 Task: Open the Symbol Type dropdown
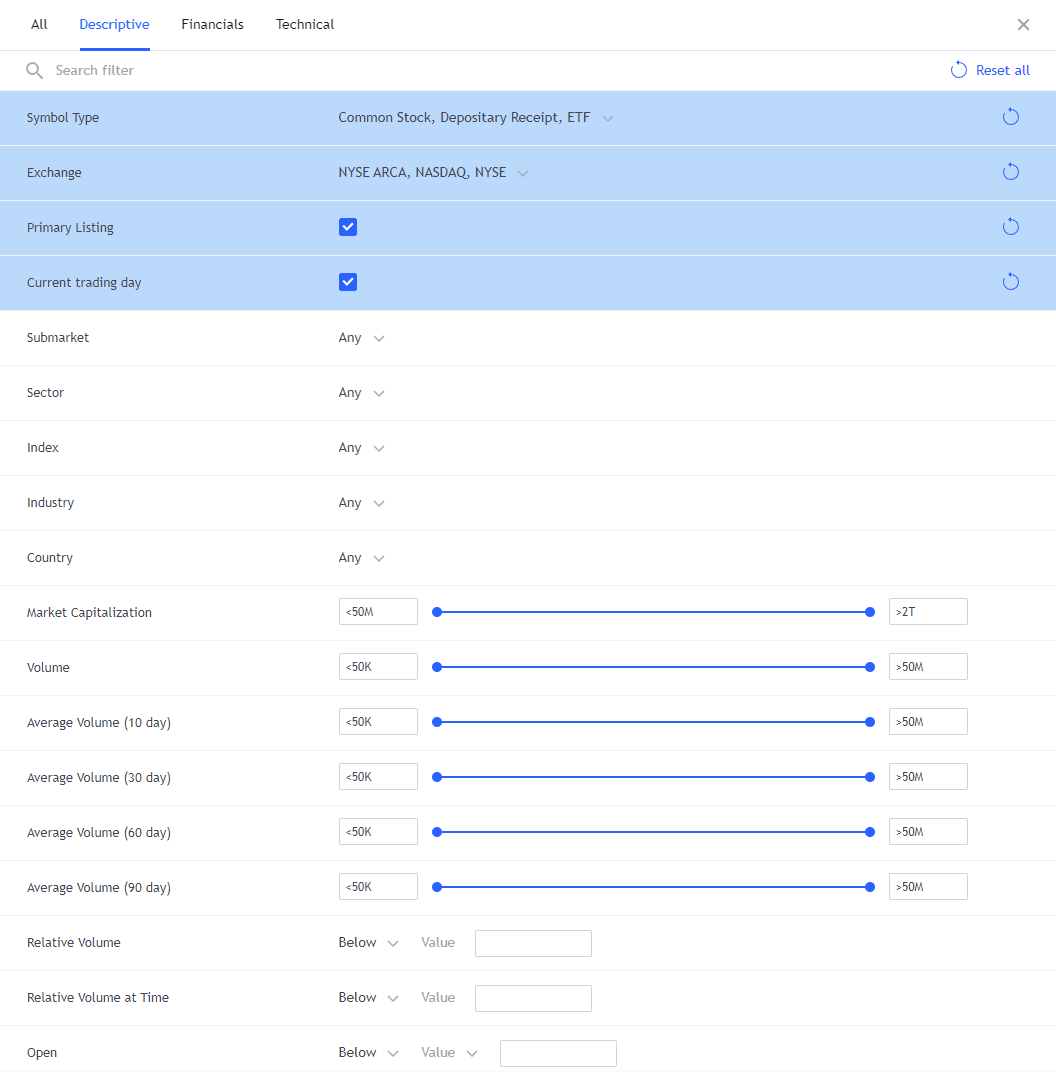pos(476,118)
